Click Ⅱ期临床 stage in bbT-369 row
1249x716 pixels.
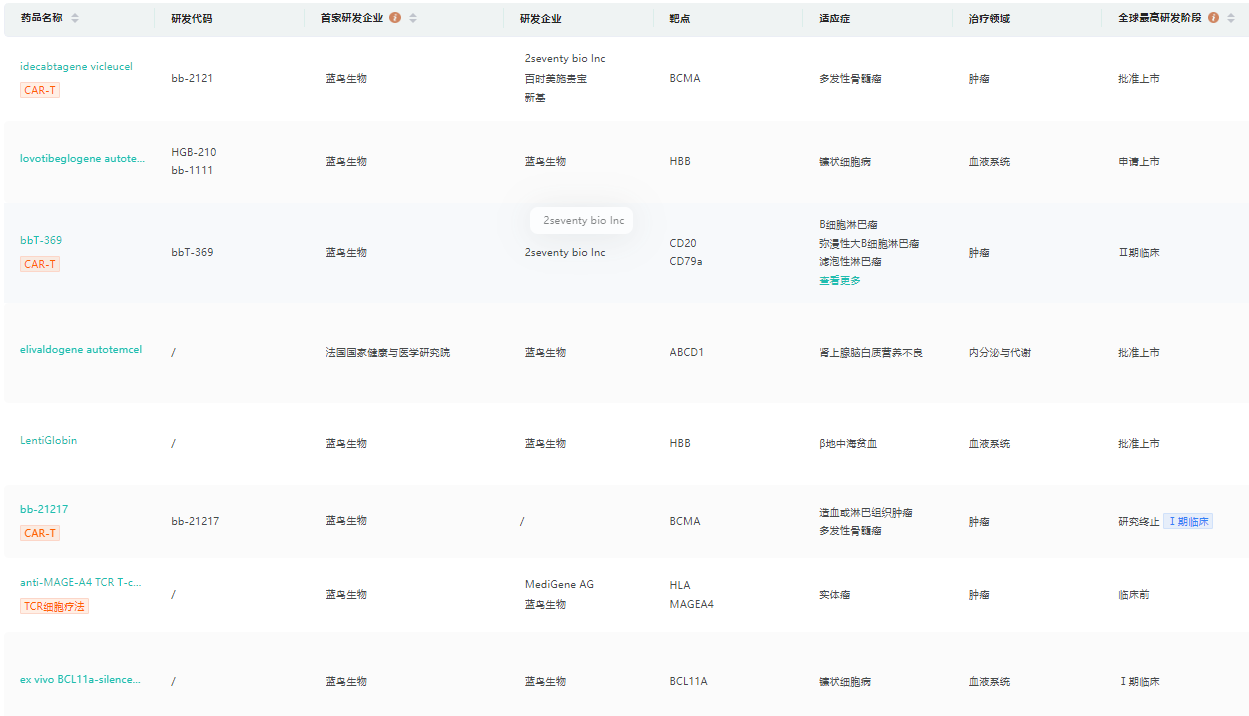1139,252
